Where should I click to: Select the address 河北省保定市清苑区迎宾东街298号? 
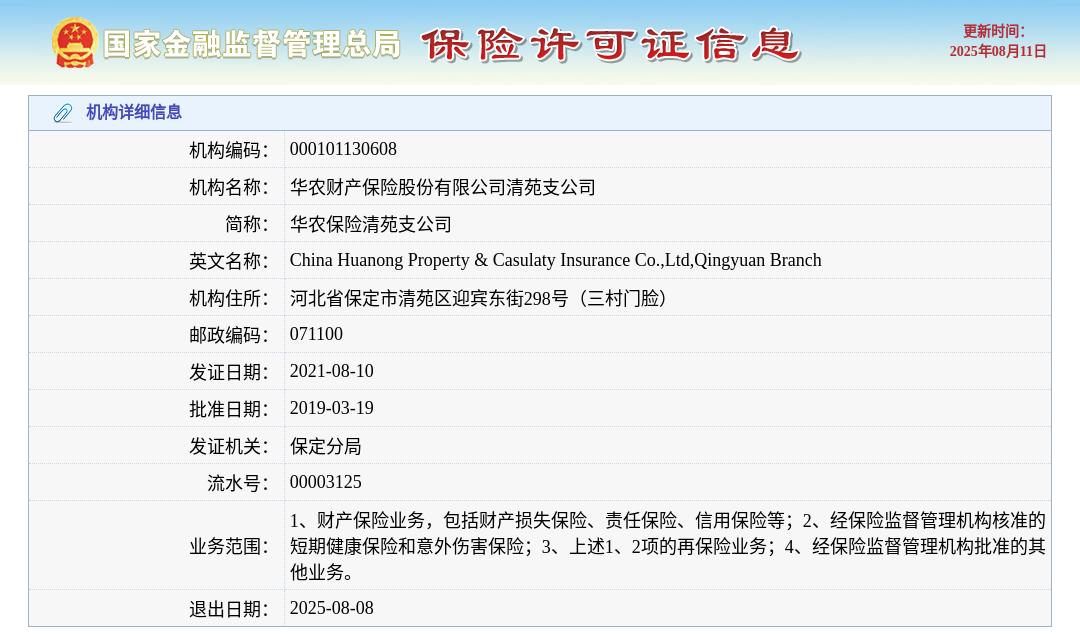479,297
